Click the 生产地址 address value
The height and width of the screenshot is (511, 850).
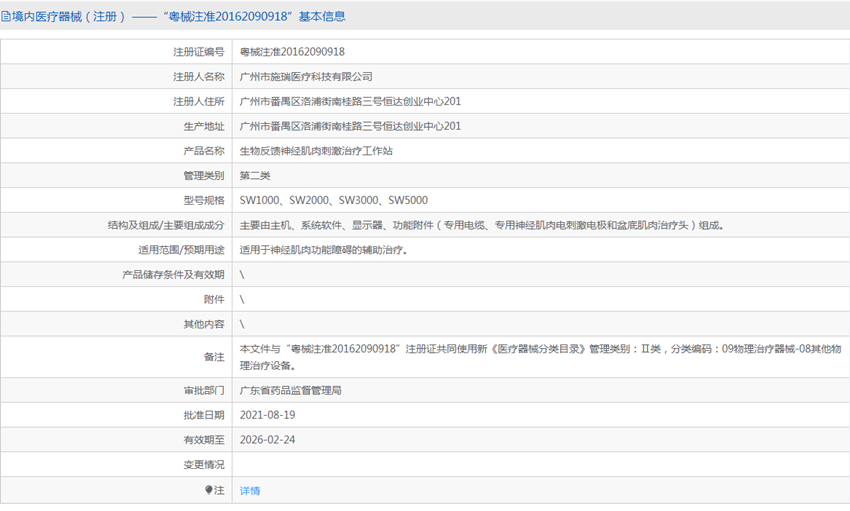[350, 127]
